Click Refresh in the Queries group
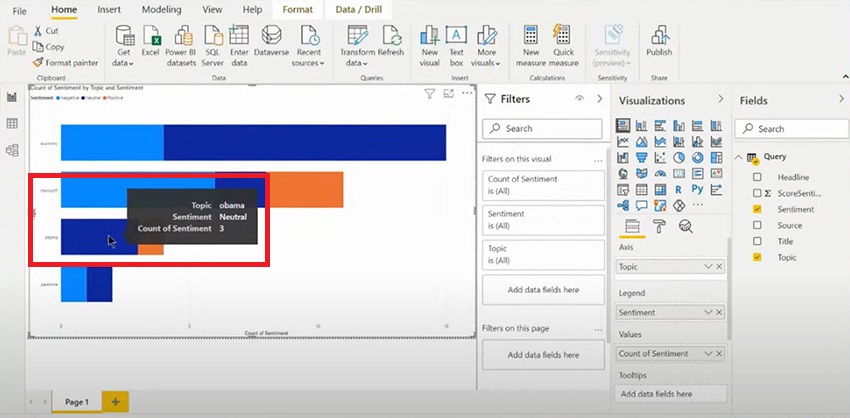The height and width of the screenshot is (418, 850). [391, 41]
